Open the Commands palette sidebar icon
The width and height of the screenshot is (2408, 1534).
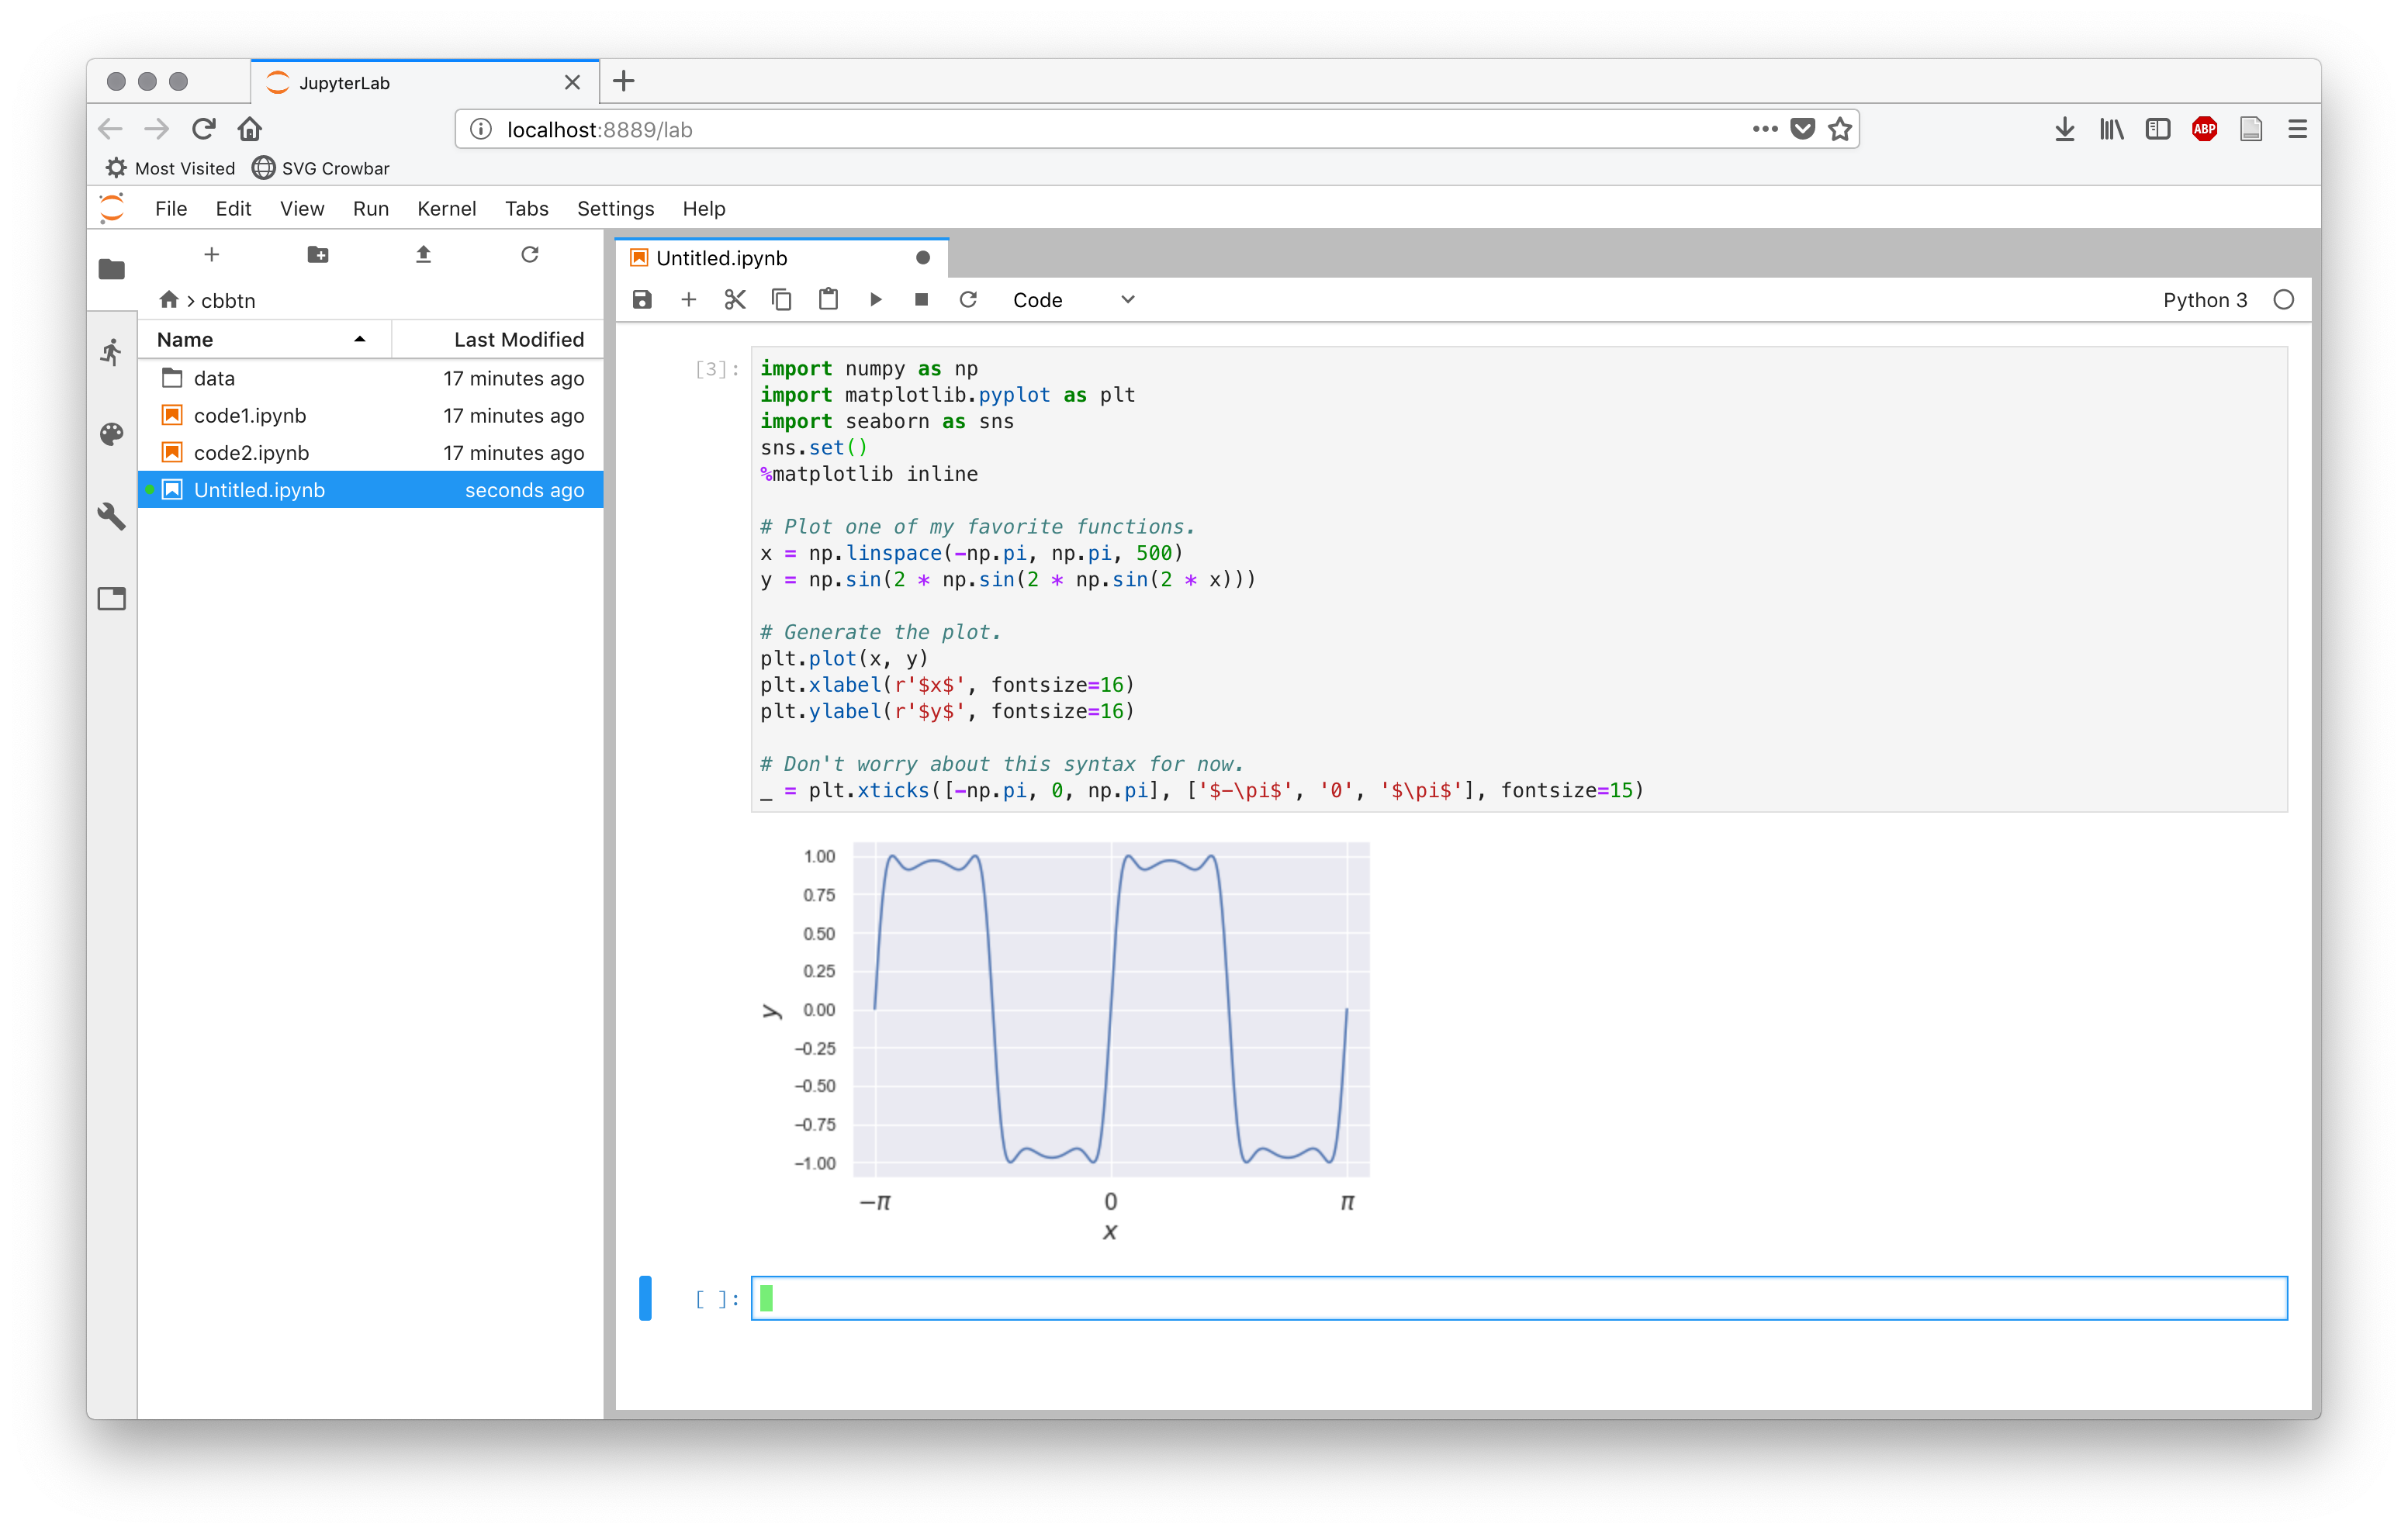[x=112, y=434]
